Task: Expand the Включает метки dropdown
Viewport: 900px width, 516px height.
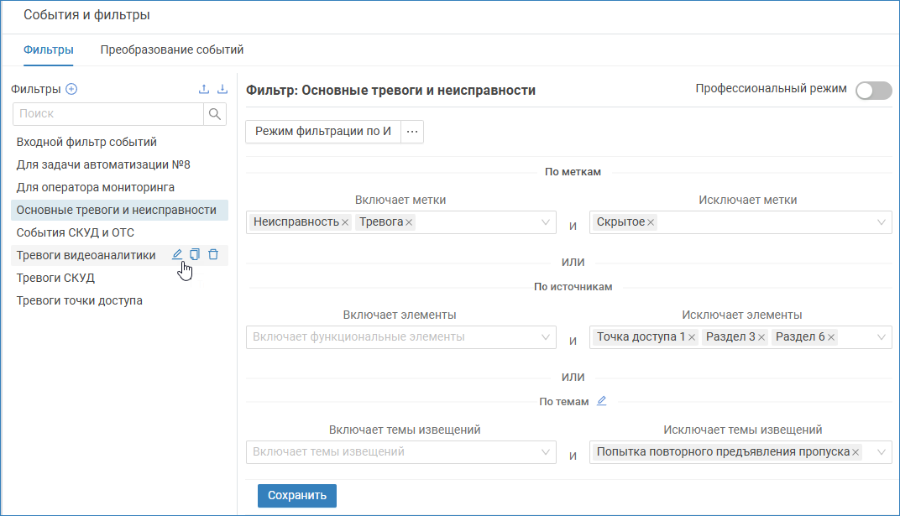Action: click(x=545, y=222)
